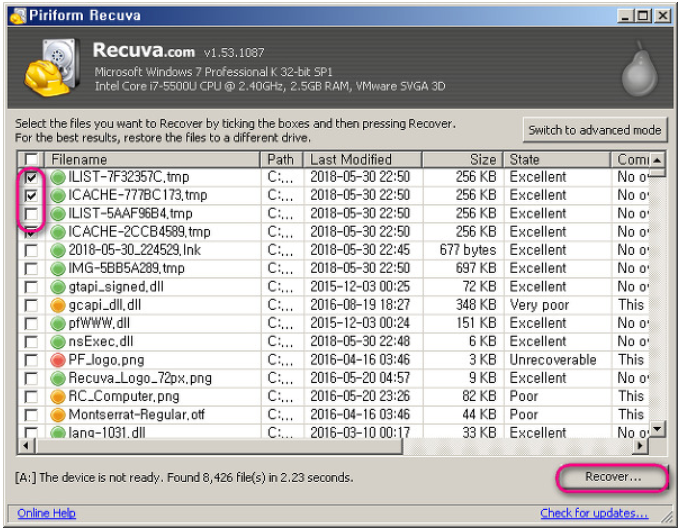Click the green status dot for ILIST-5AAF96B4.tmp
Screen dimensions: 680x532
pos(57,214)
